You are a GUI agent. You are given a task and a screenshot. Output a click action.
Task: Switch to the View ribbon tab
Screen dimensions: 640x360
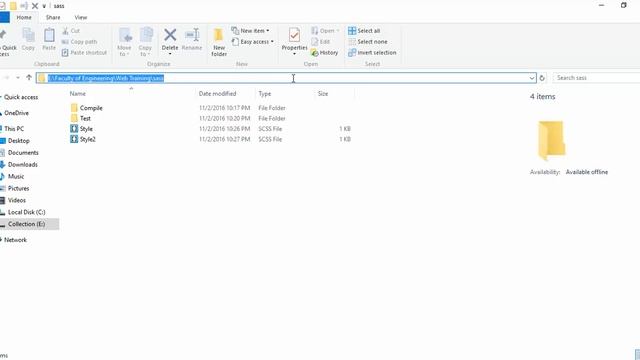[x=81, y=18]
